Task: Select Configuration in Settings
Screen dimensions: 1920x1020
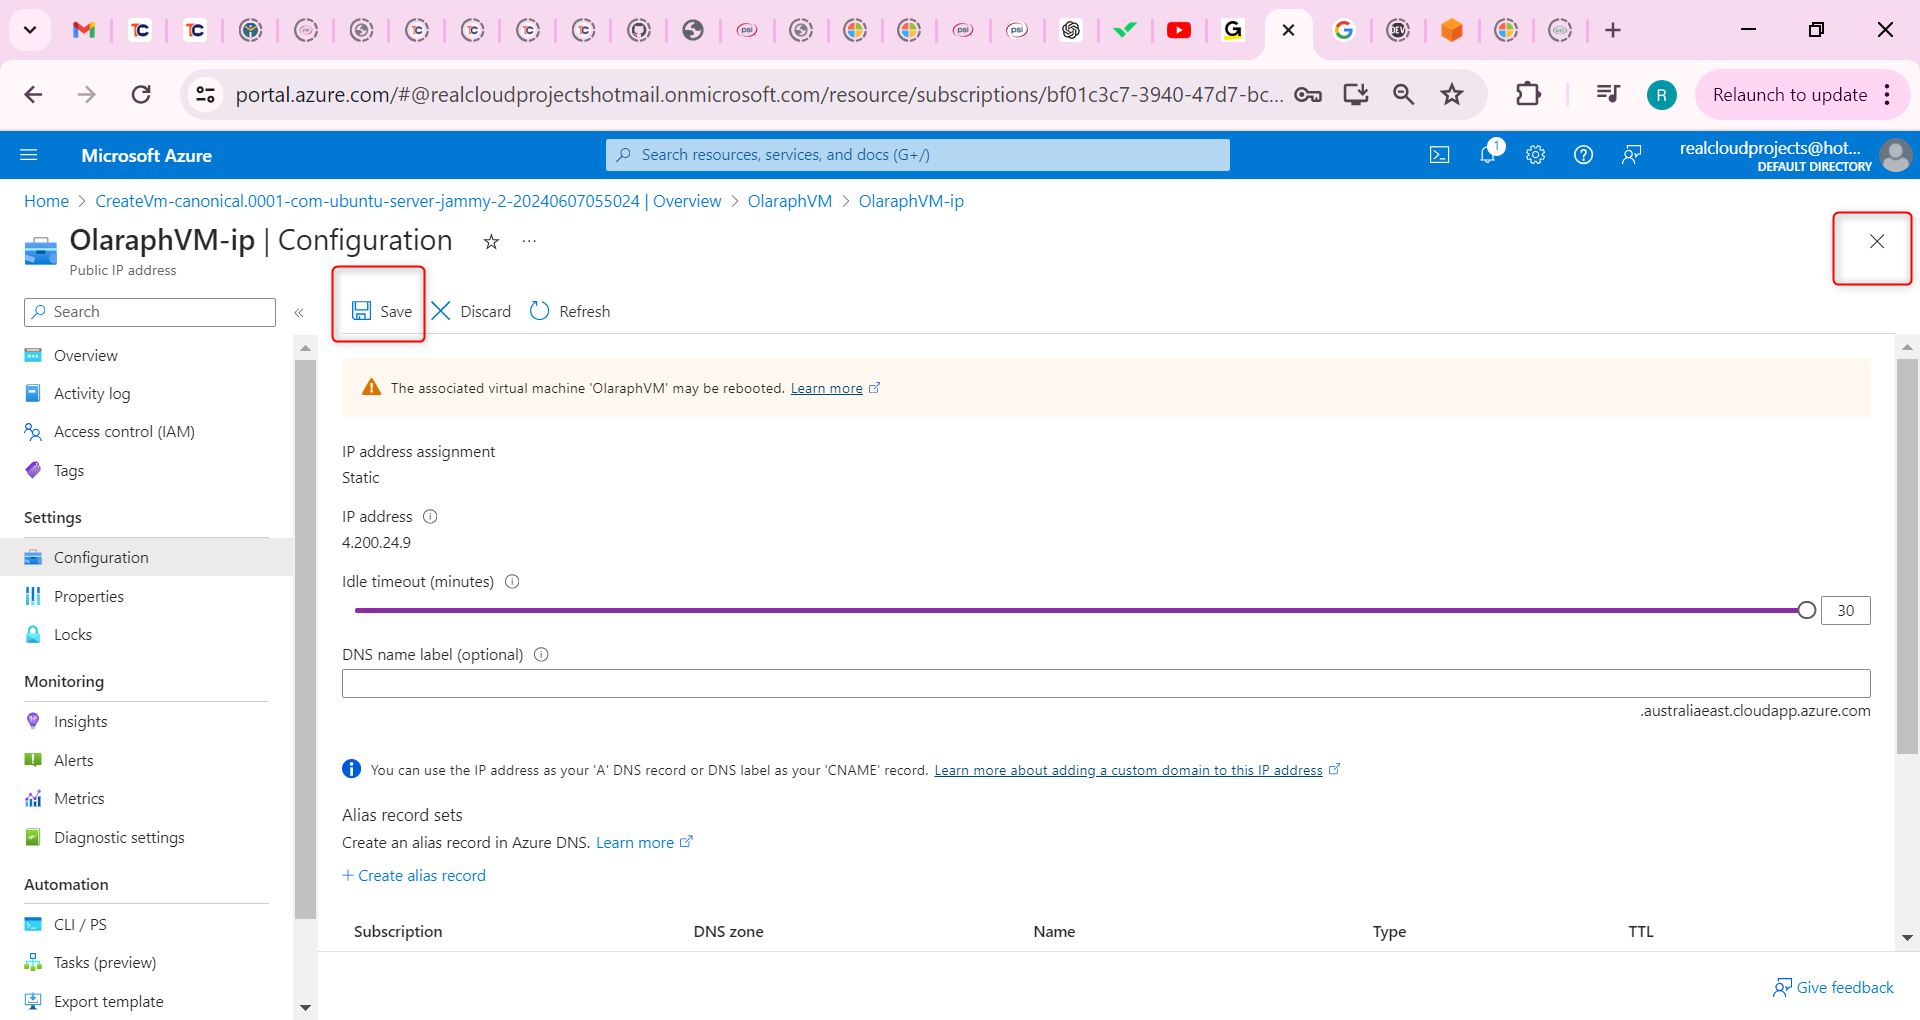Action: (x=146, y=558)
